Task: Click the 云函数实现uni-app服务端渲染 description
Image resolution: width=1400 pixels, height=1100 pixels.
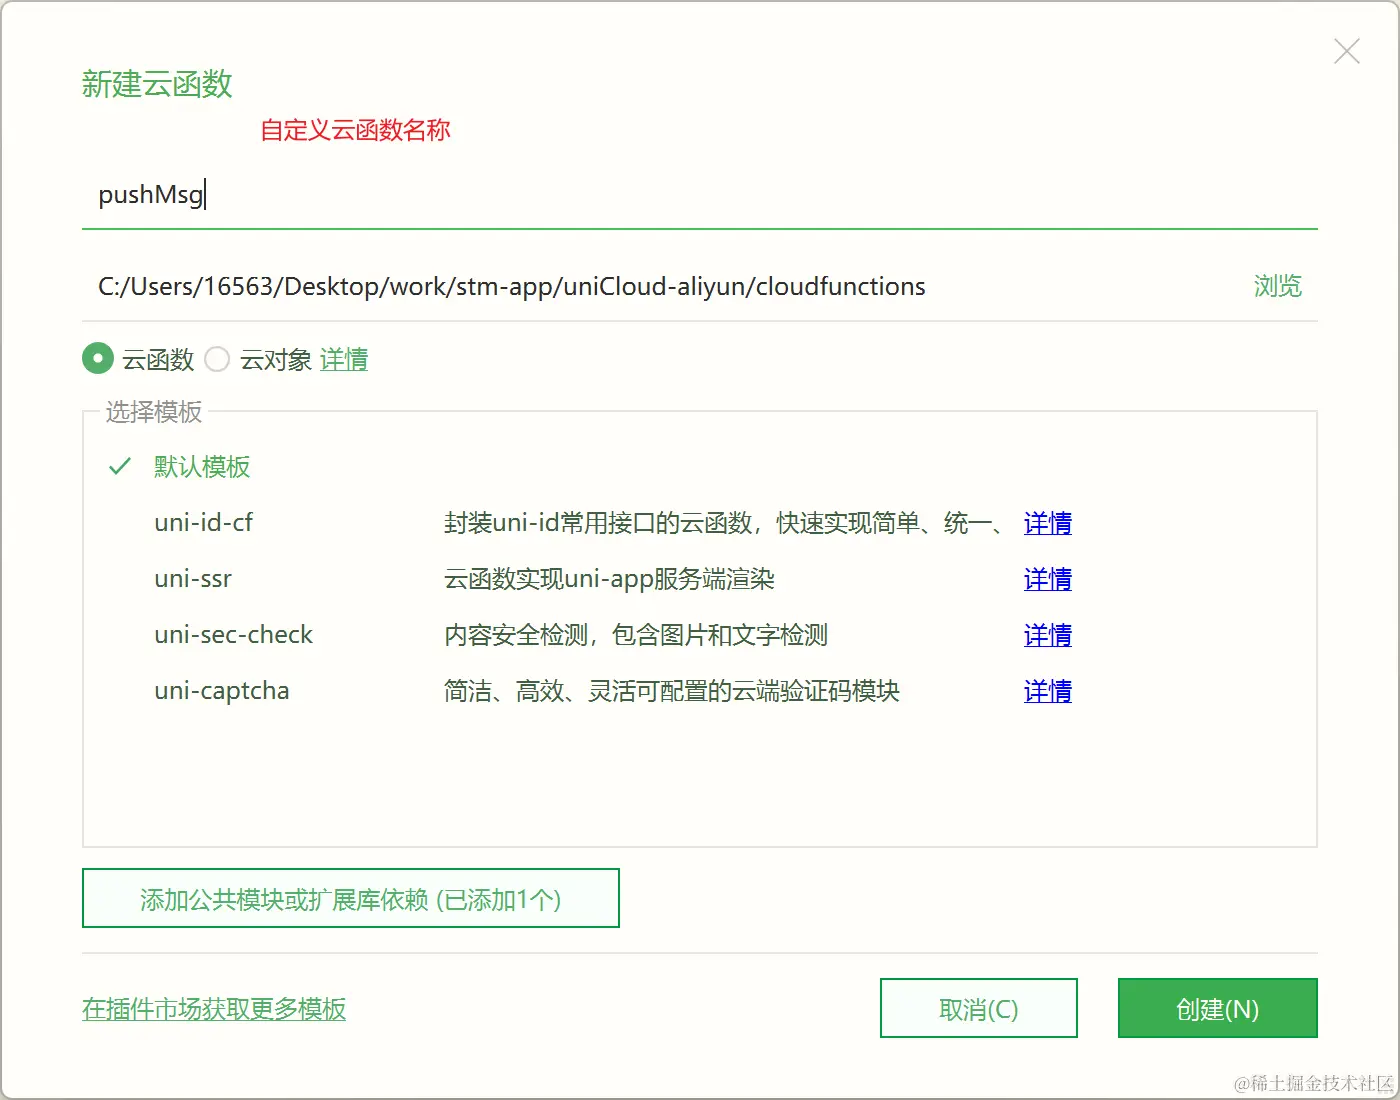Action: [610, 579]
